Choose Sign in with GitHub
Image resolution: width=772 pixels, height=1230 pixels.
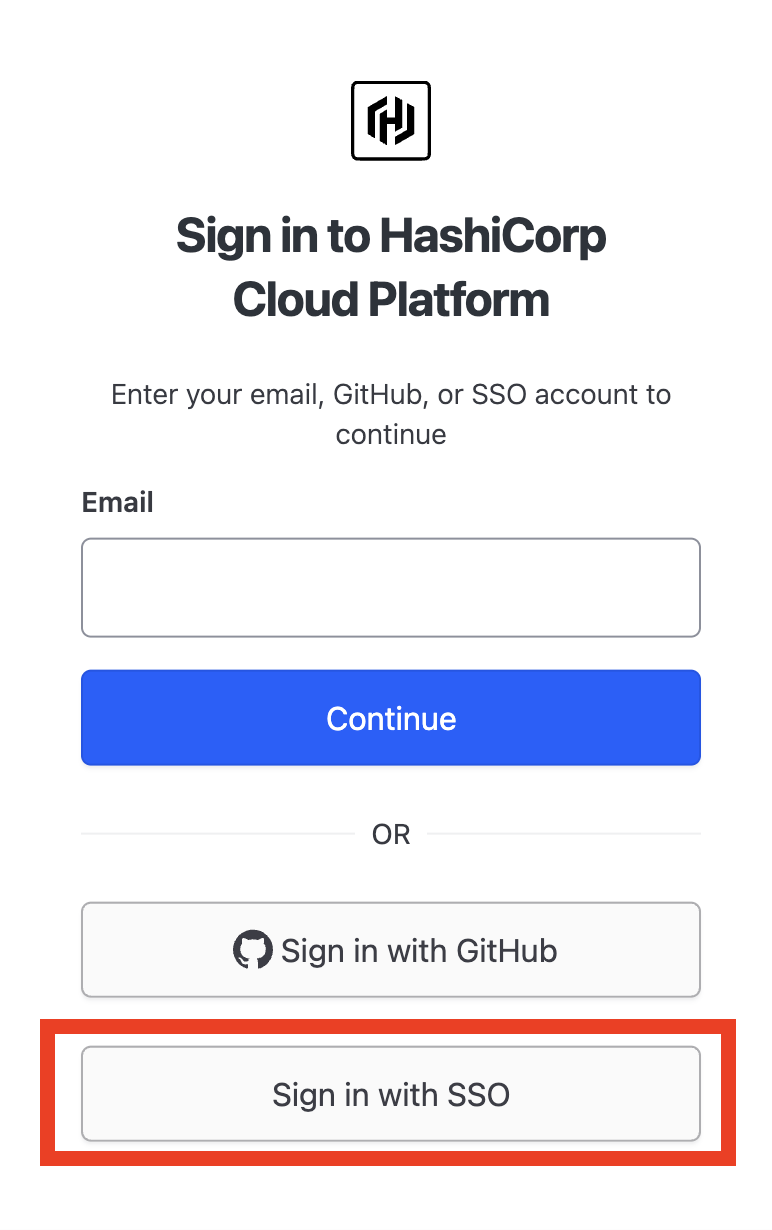pos(391,950)
